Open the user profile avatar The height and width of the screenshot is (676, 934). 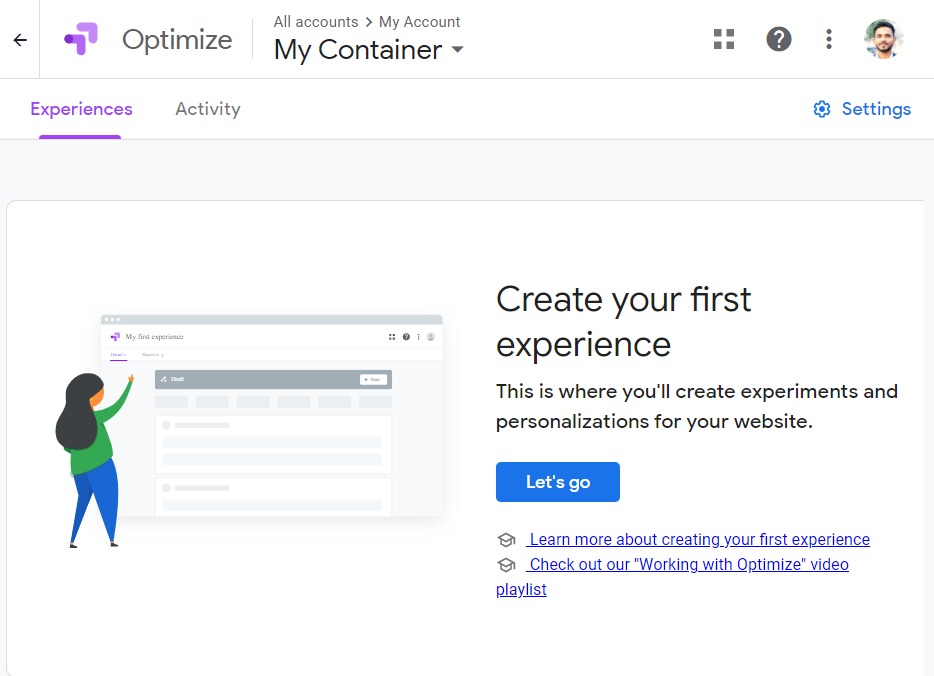[883, 39]
